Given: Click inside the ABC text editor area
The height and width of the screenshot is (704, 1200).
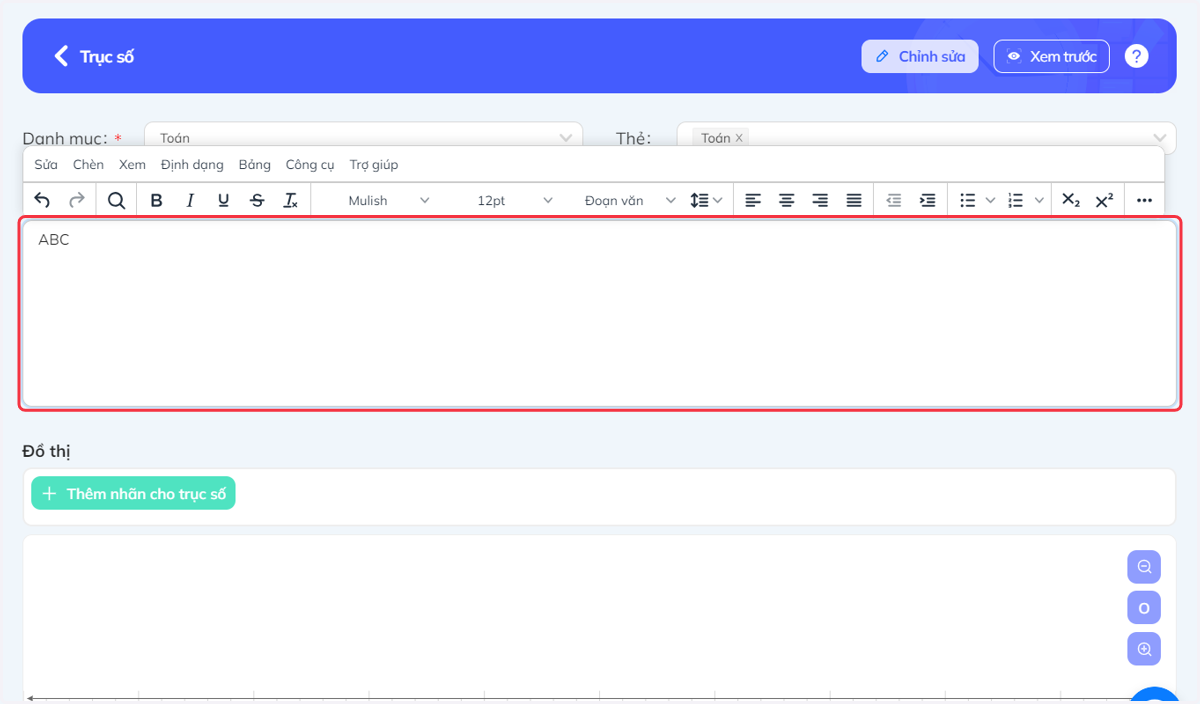Looking at the screenshot, I should coord(599,313).
